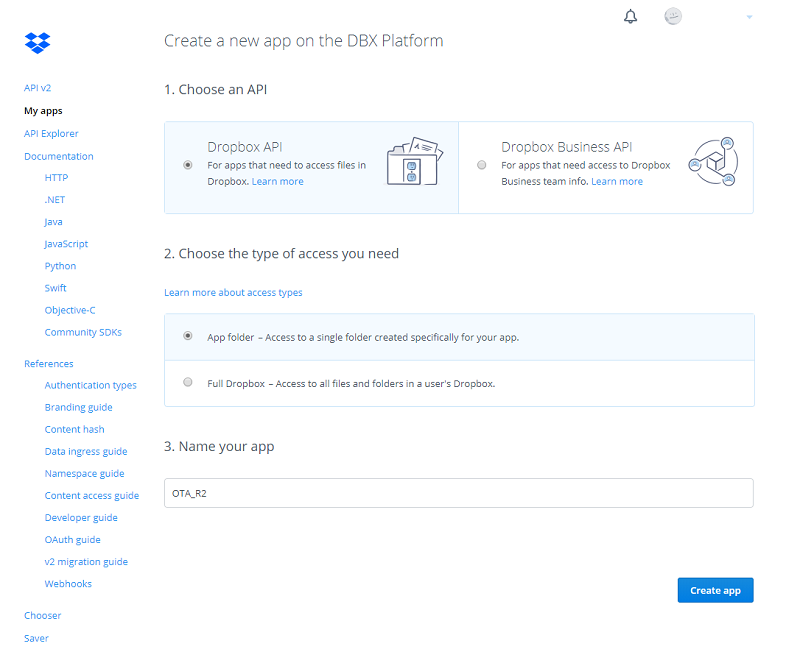The height and width of the screenshot is (649, 800).
Task: Open Swift documentation
Action: [56, 288]
